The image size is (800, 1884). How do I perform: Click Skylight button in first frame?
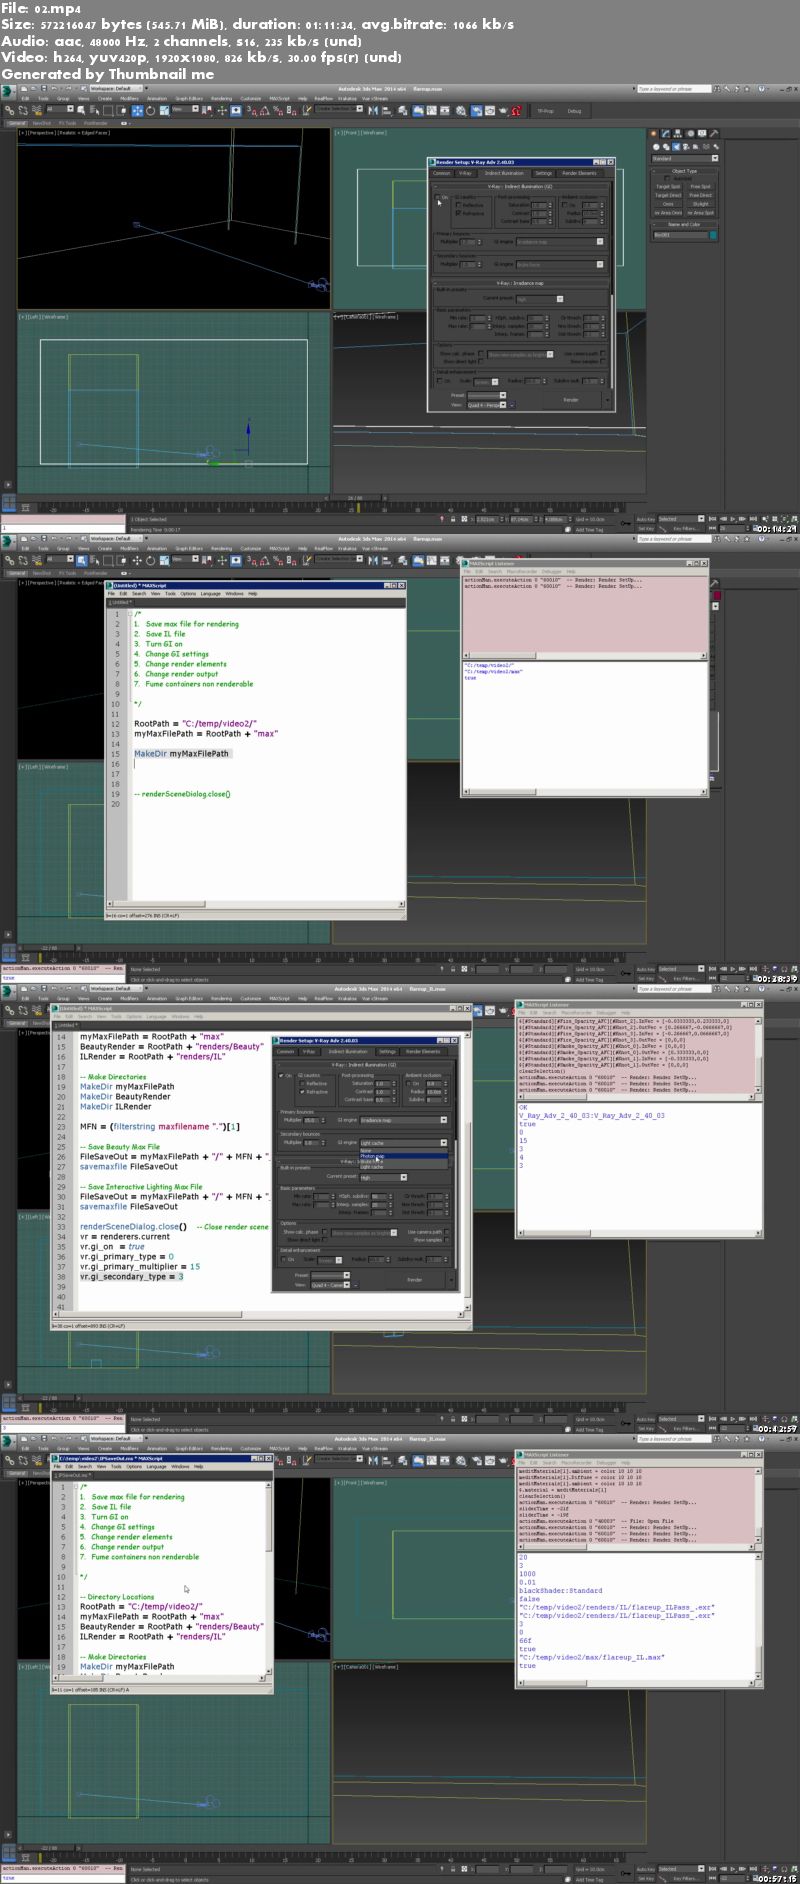pyautogui.click(x=701, y=204)
